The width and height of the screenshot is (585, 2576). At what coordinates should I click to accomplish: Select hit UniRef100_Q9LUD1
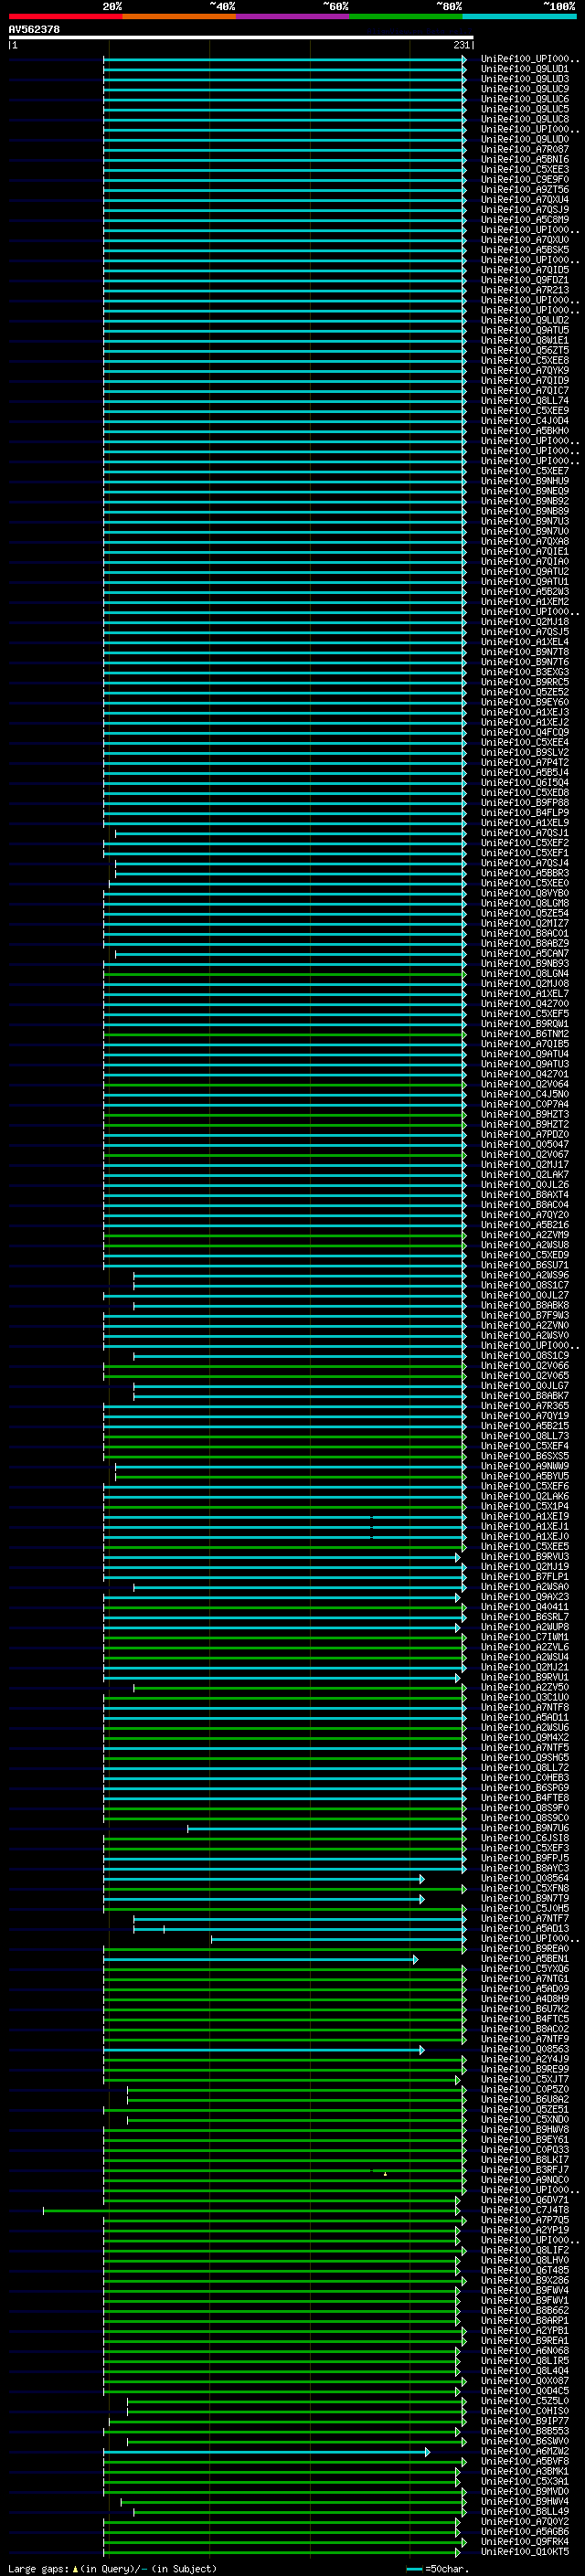tap(525, 70)
